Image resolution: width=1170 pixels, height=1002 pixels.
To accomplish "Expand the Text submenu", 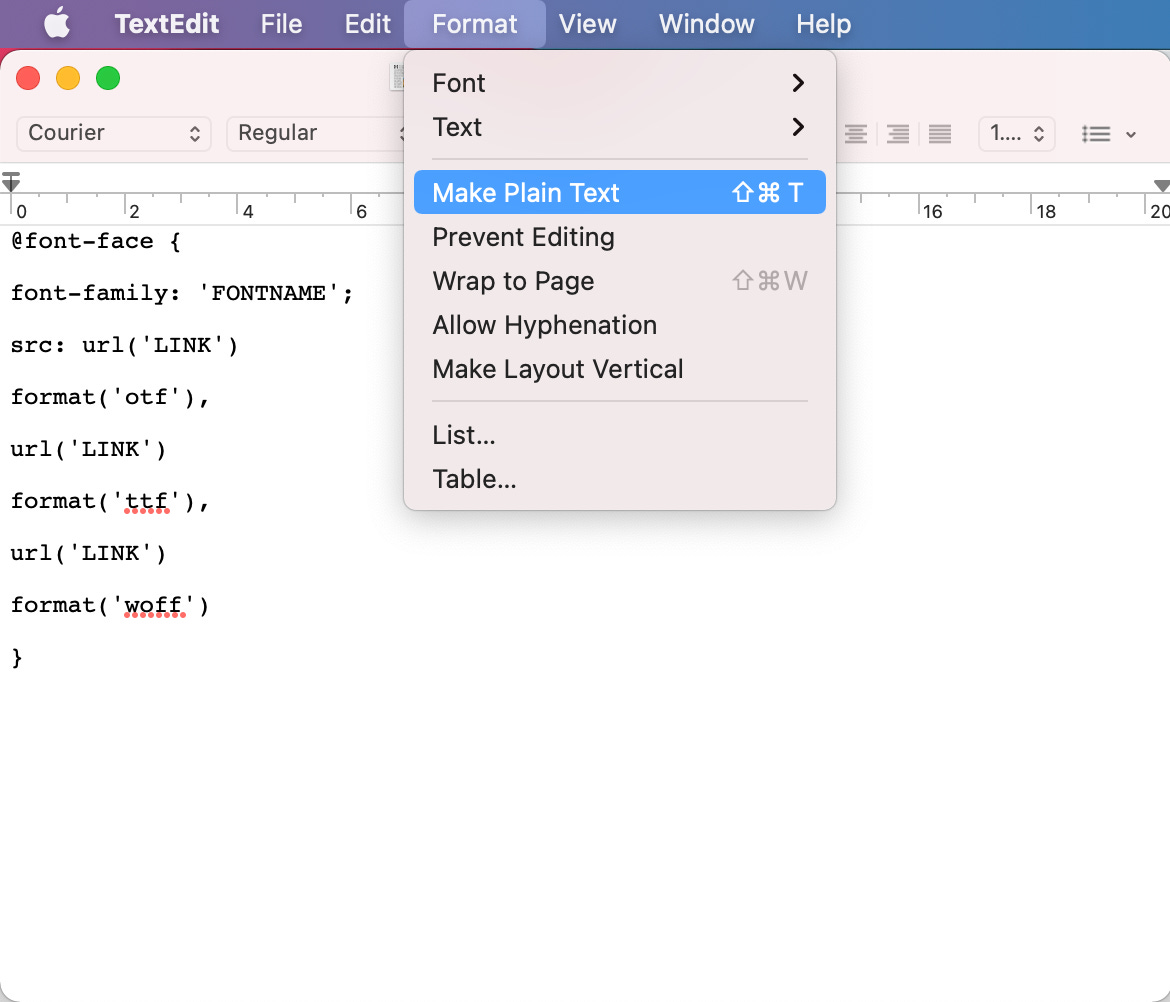I will [619, 127].
